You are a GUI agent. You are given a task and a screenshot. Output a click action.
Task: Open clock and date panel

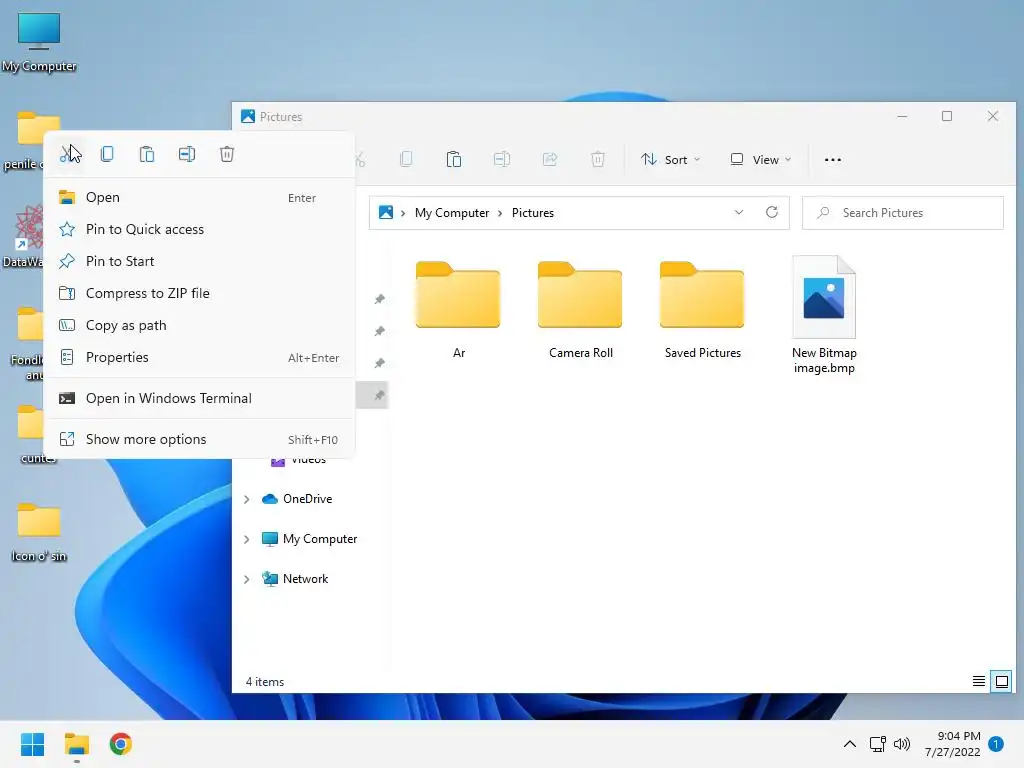pyautogui.click(x=953, y=744)
